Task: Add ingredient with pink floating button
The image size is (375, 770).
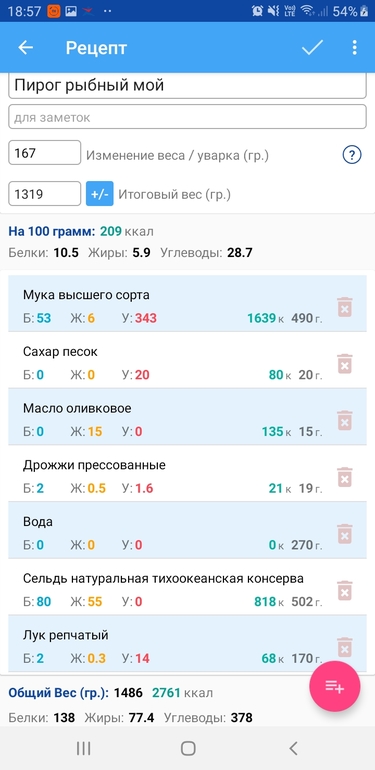Action: pyautogui.click(x=335, y=687)
